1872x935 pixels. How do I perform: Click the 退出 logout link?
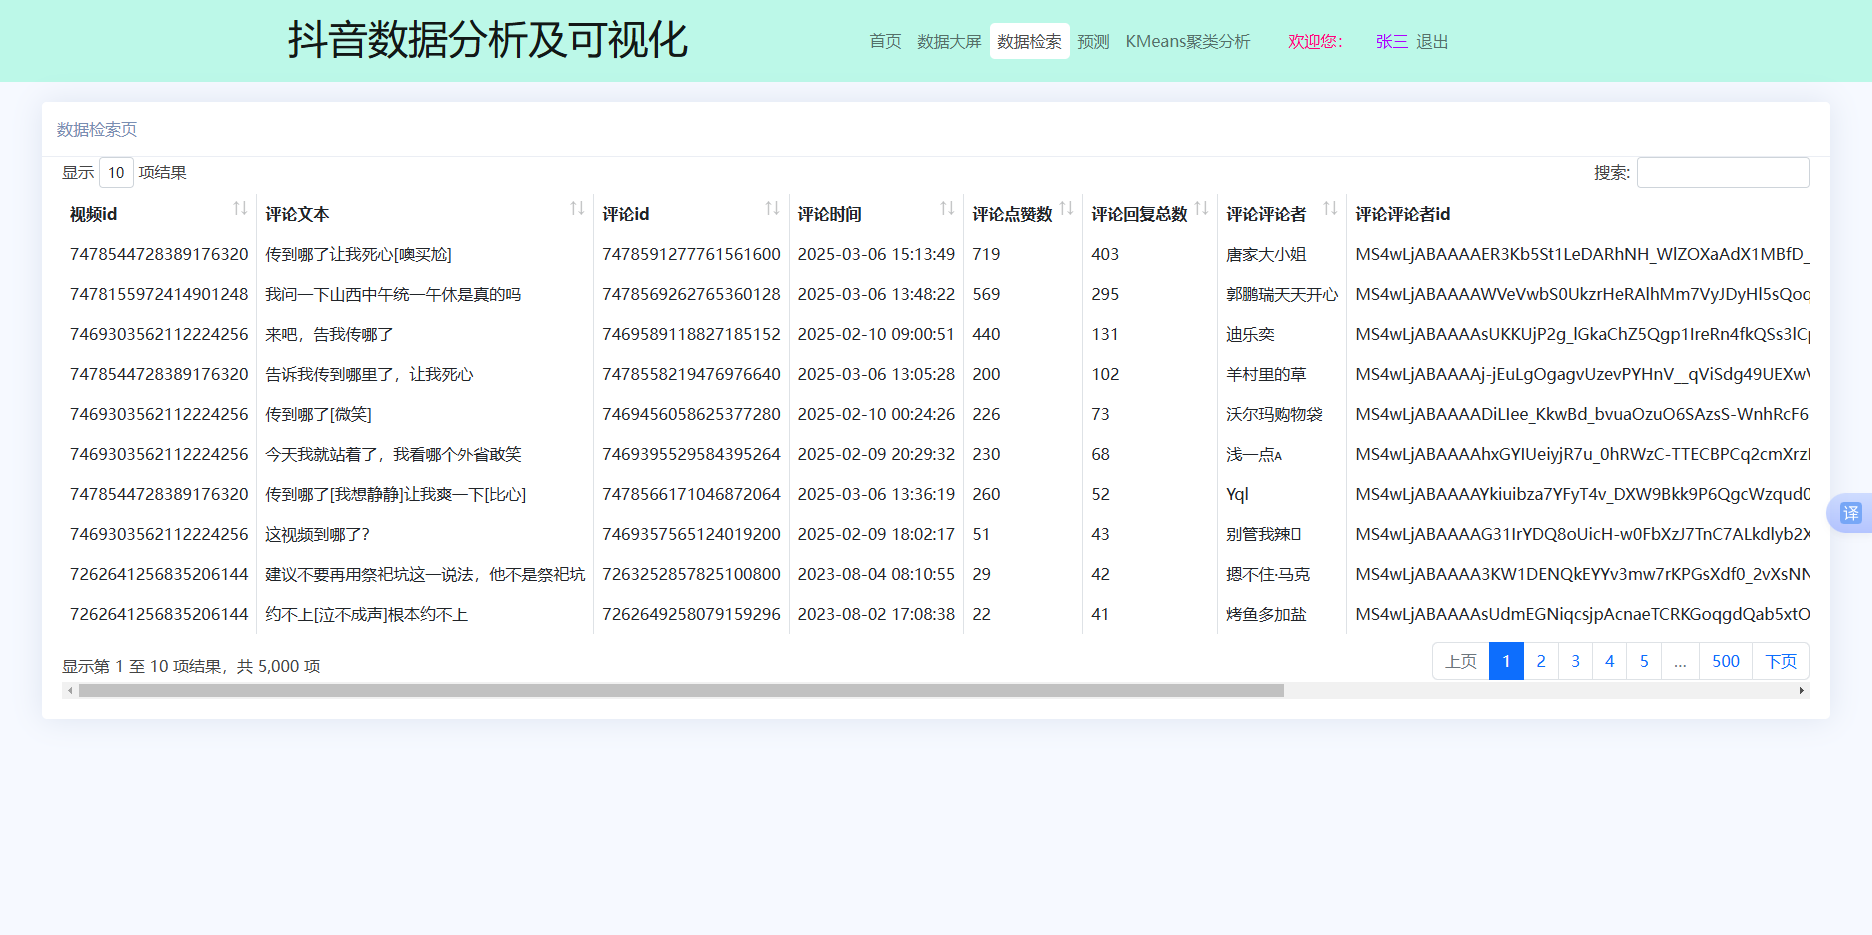(x=1432, y=41)
